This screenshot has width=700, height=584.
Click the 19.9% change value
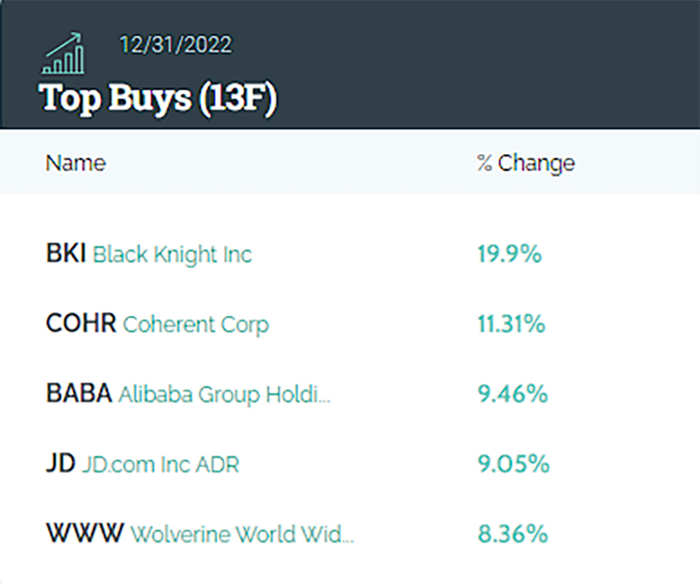tap(509, 255)
